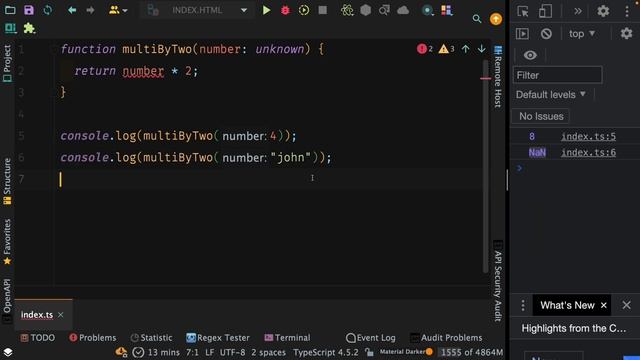Screen dimensions: 640x360
Task: Click the orange update arrow icon
Action: pos(496,19)
